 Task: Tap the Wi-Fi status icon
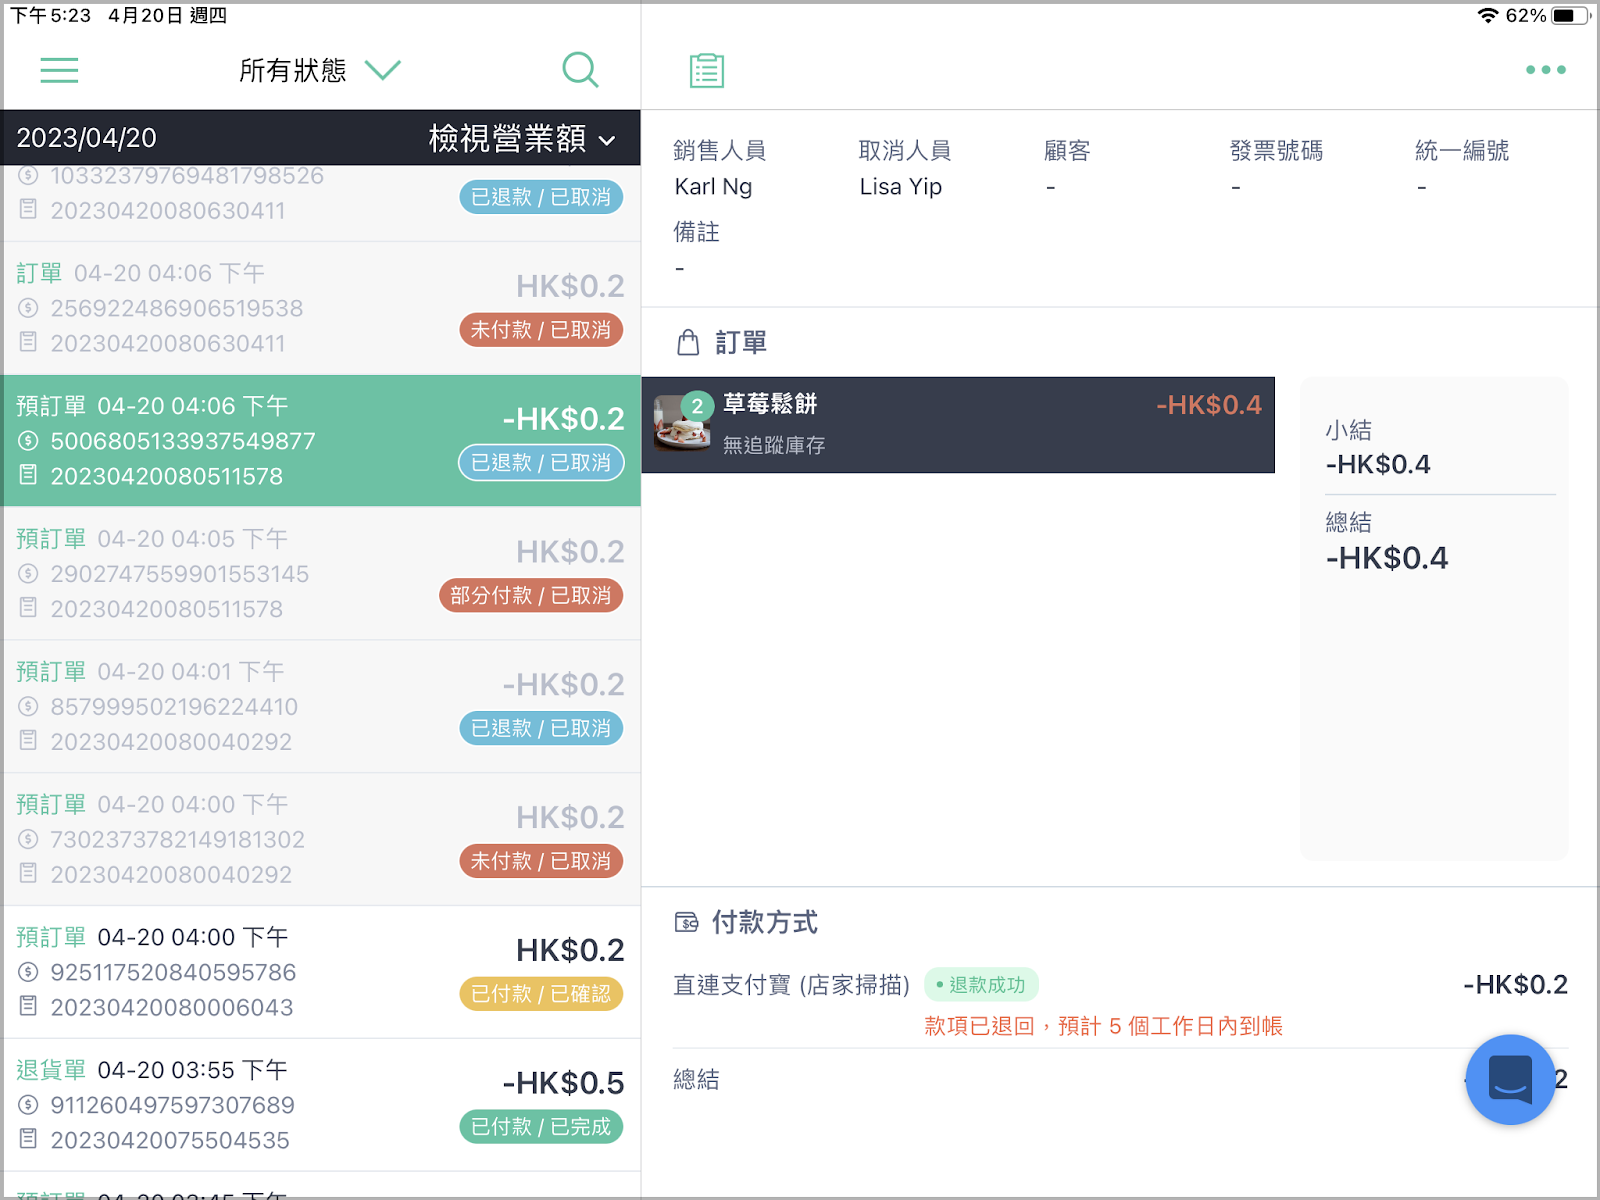(x=1487, y=15)
